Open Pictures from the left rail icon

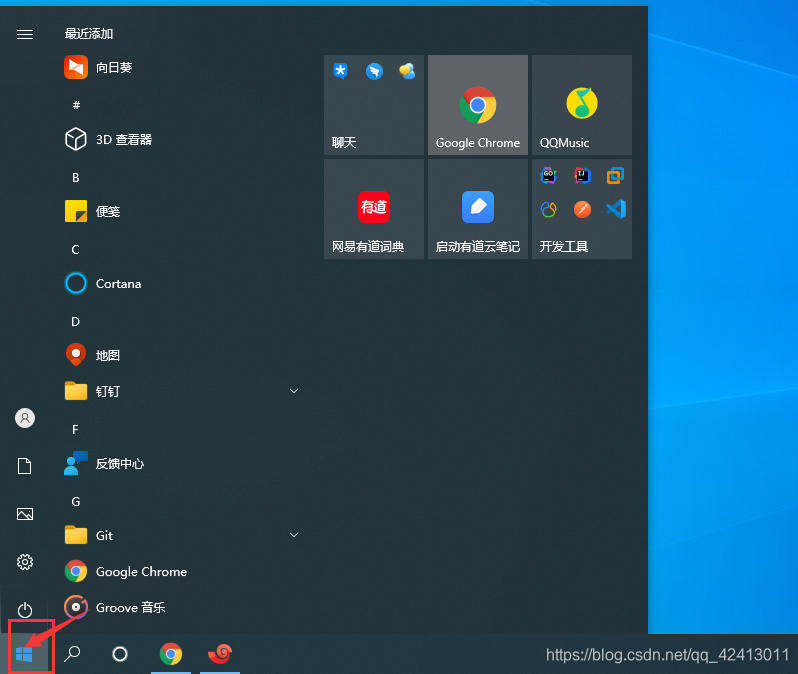(24, 514)
